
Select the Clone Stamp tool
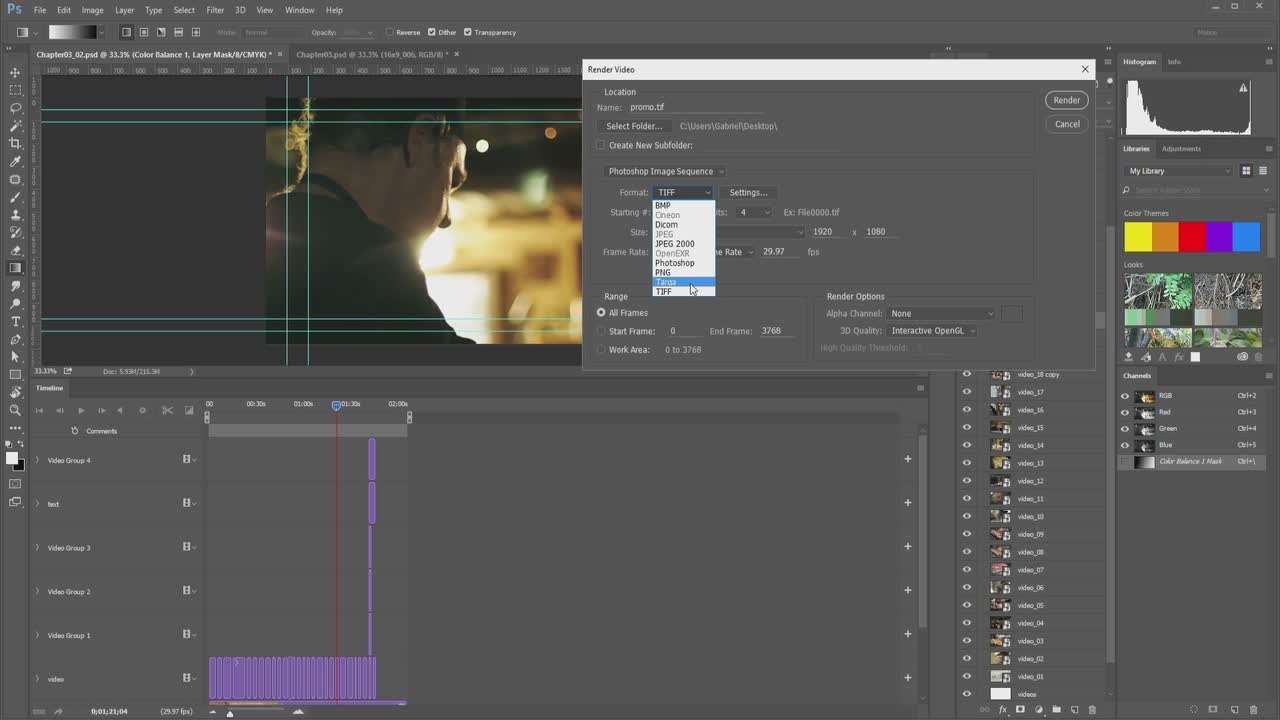[15, 215]
